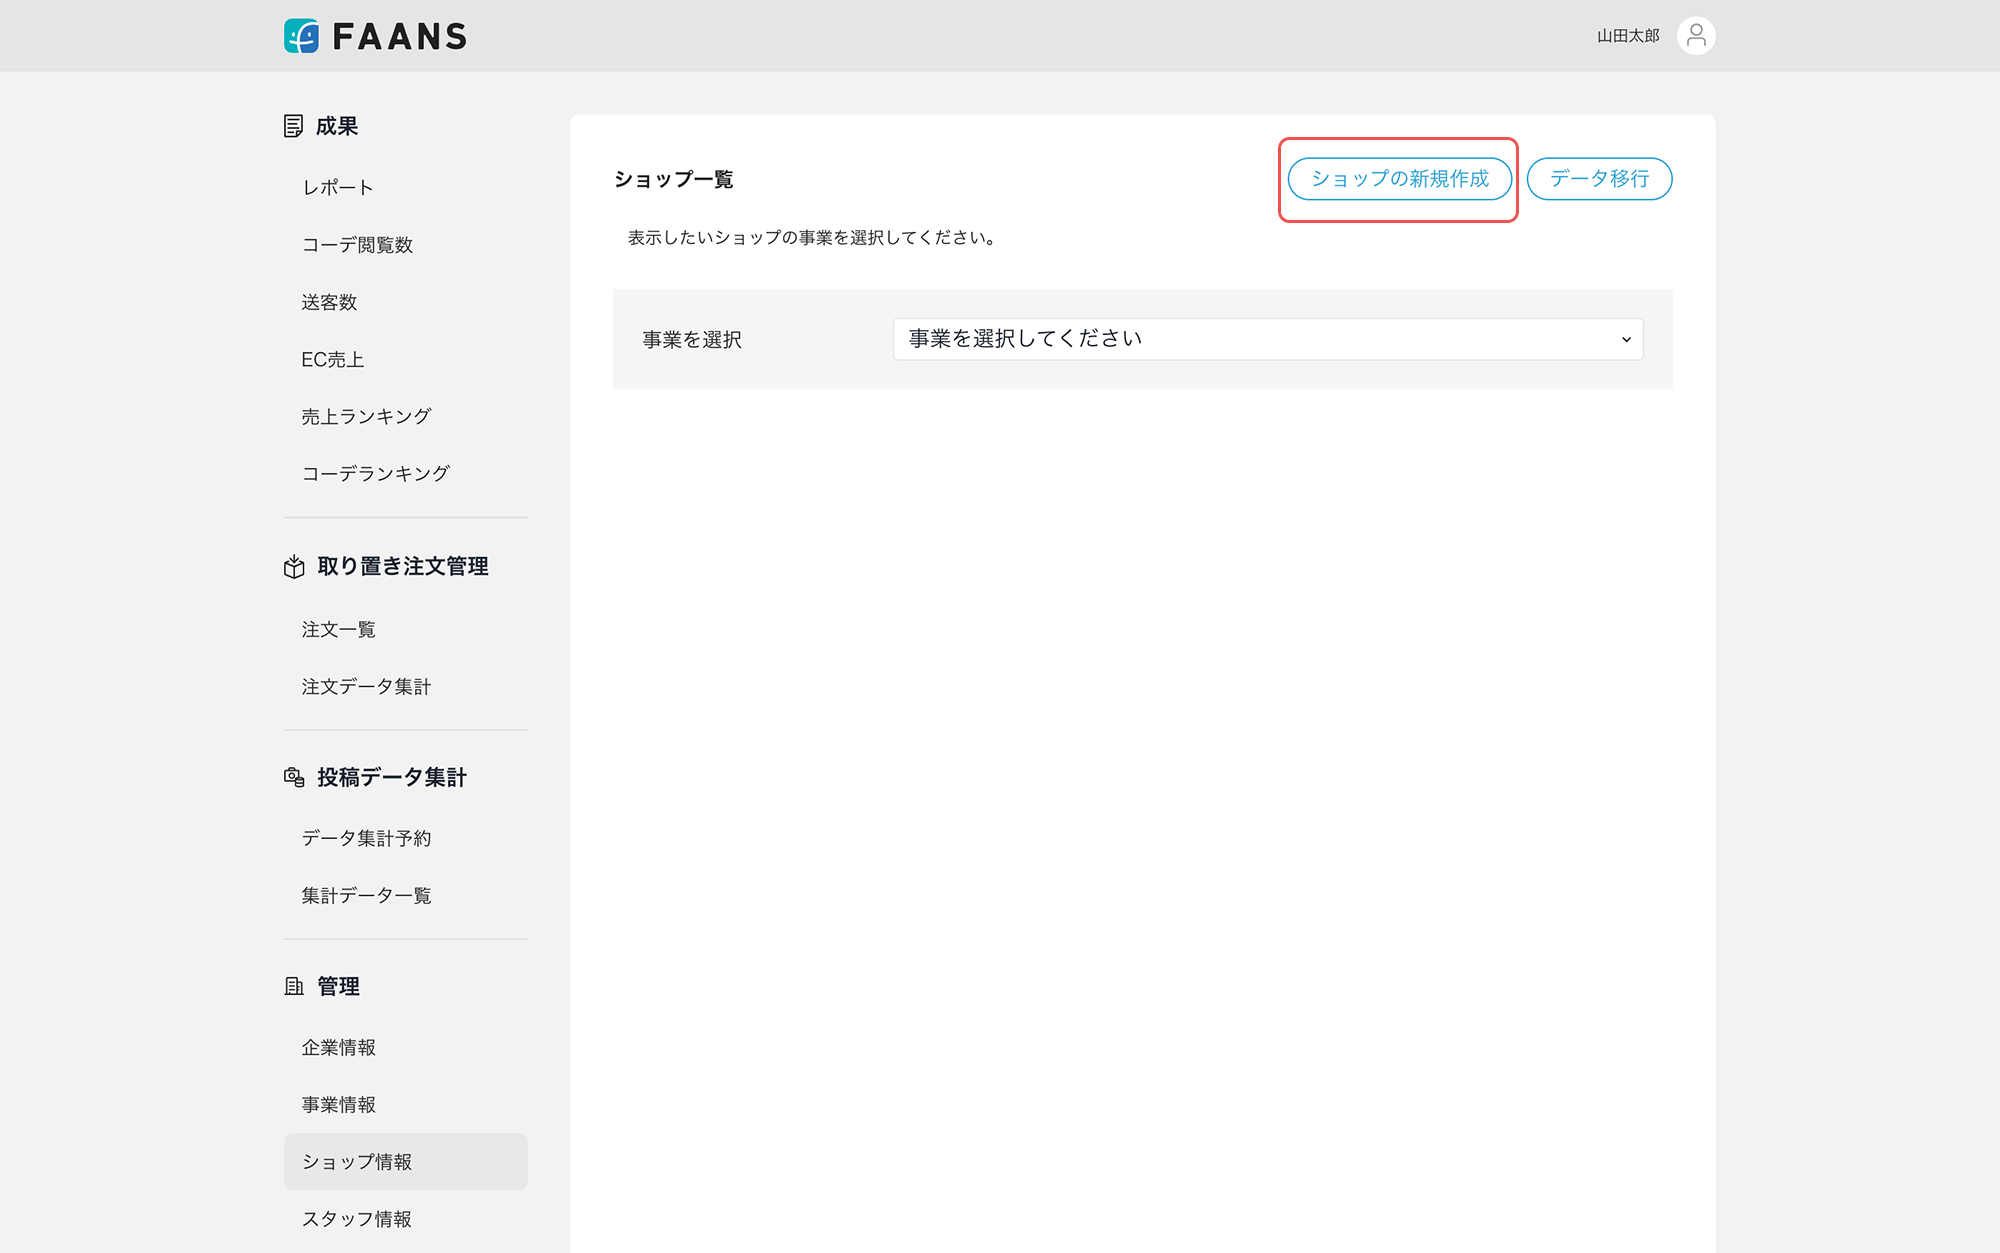The width and height of the screenshot is (2000, 1253).
Task: Select データ集計予約 menu item
Action: pos(366,838)
